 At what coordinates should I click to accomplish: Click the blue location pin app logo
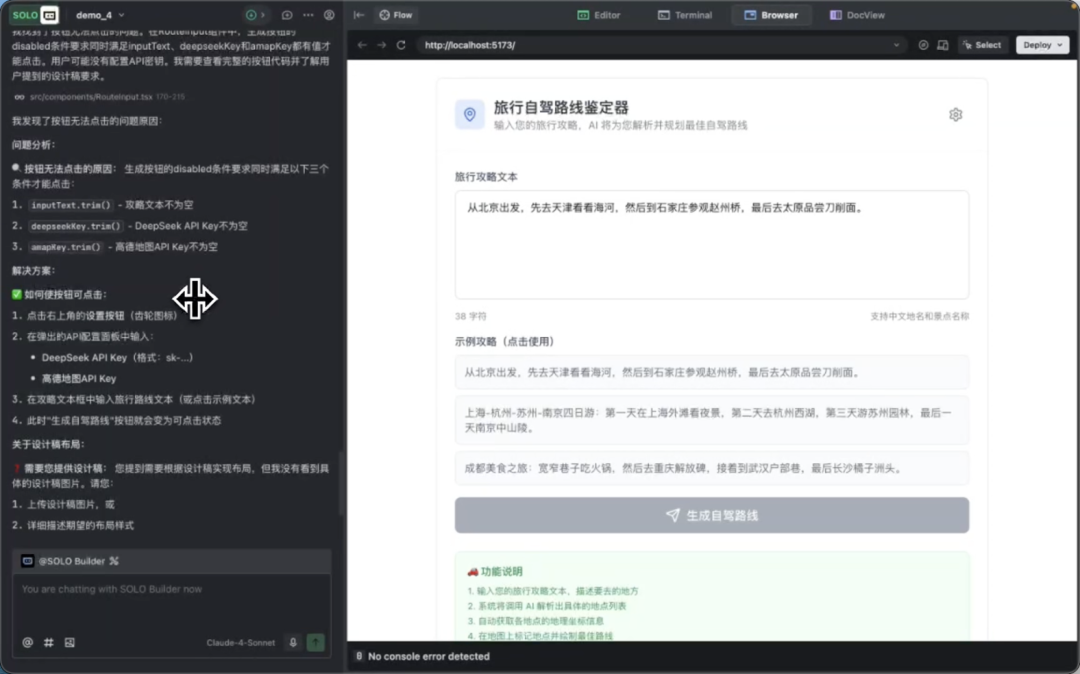pyautogui.click(x=469, y=114)
